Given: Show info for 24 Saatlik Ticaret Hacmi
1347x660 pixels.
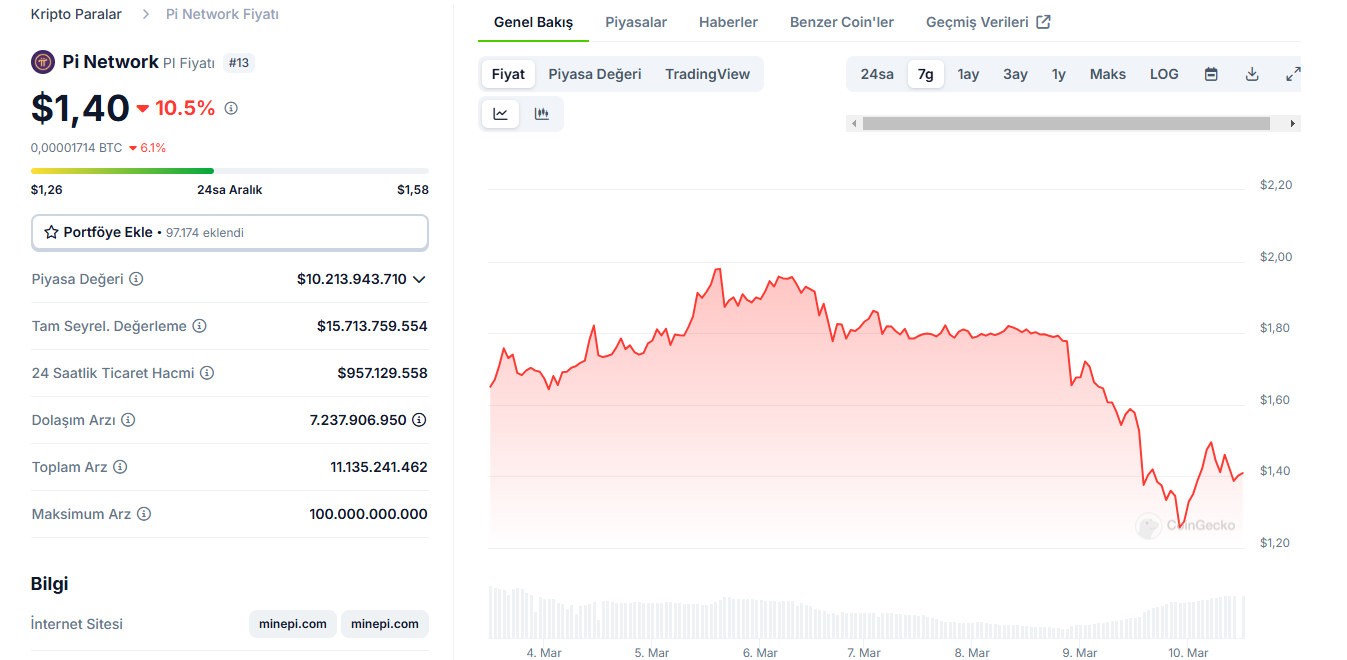Looking at the screenshot, I should pos(207,373).
